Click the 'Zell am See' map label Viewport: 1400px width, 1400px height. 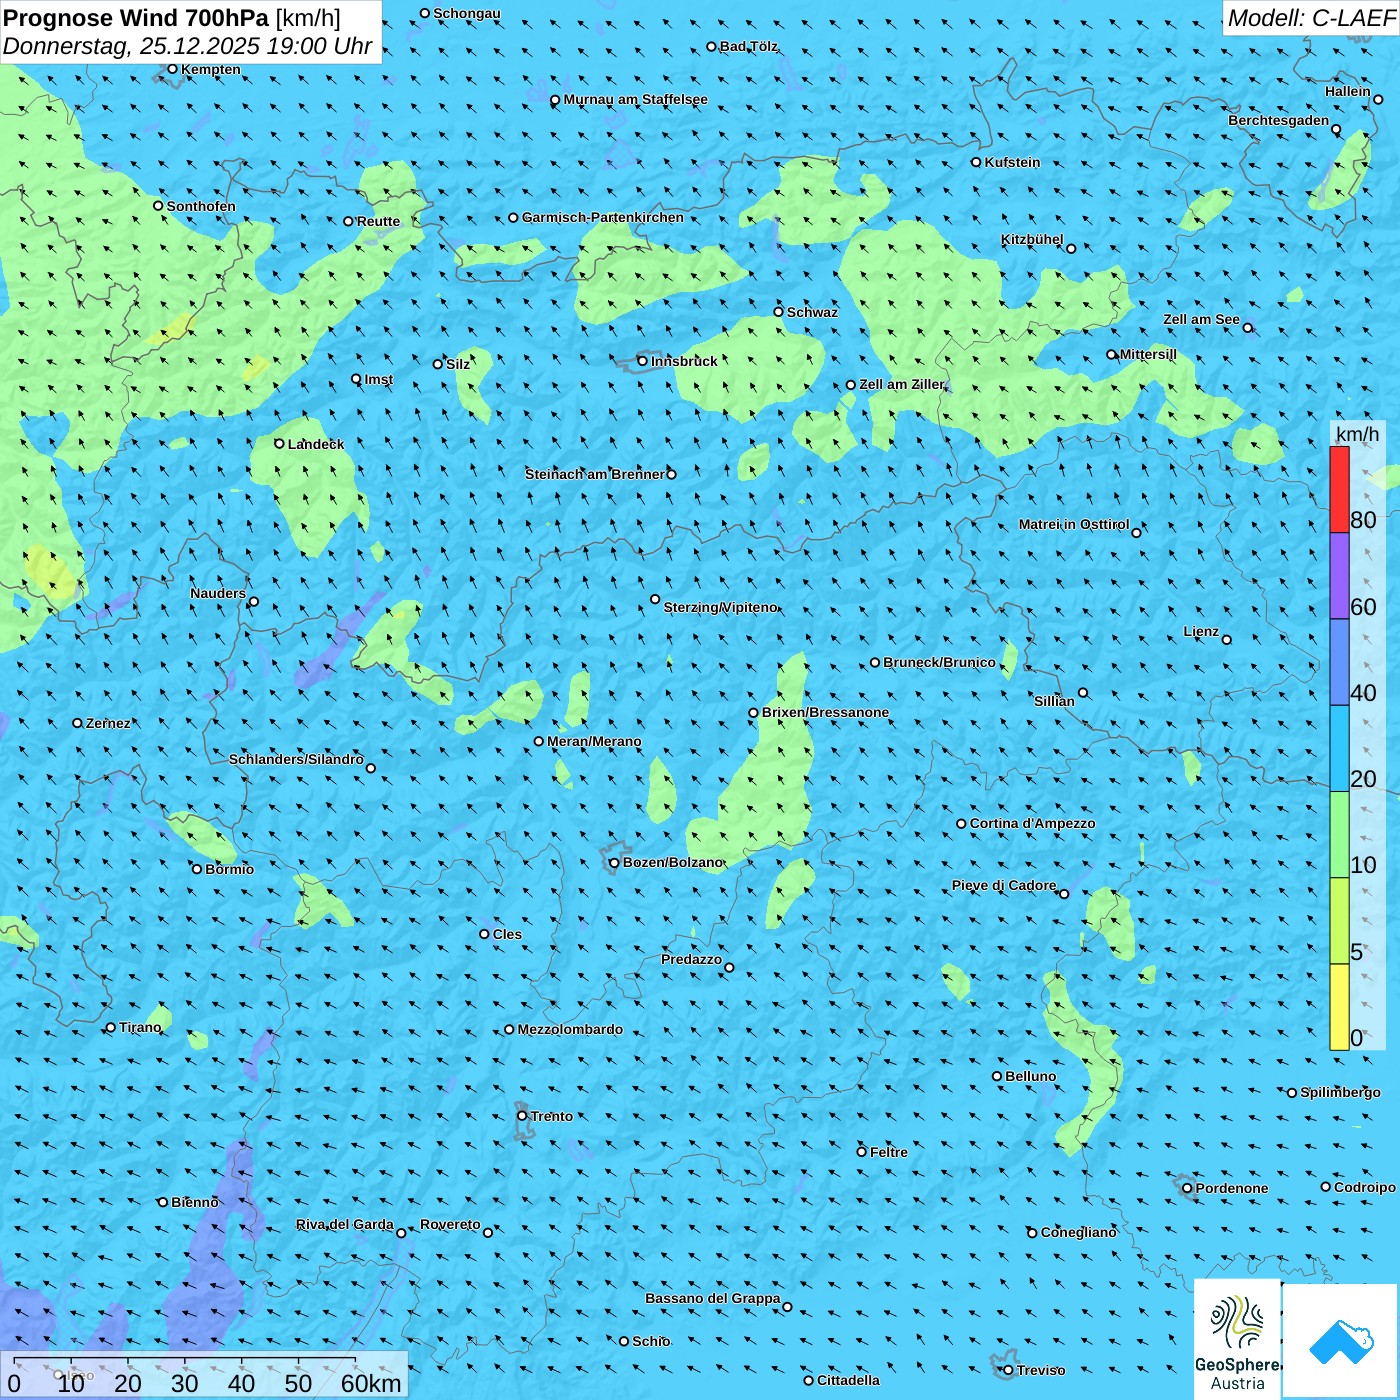pyautogui.click(x=1201, y=319)
